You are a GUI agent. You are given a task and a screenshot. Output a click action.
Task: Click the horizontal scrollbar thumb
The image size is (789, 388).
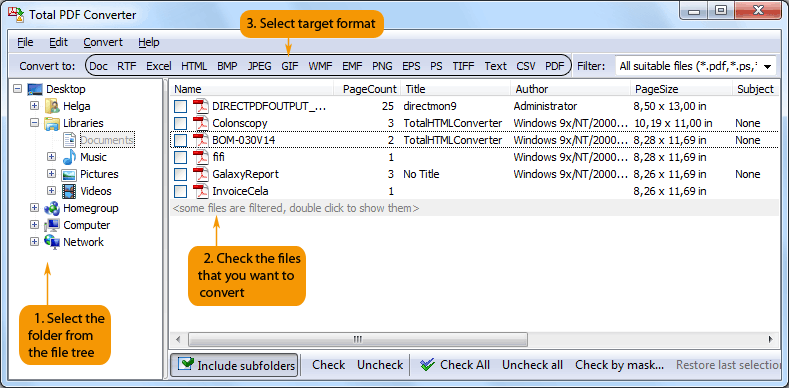(x=358, y=339)
